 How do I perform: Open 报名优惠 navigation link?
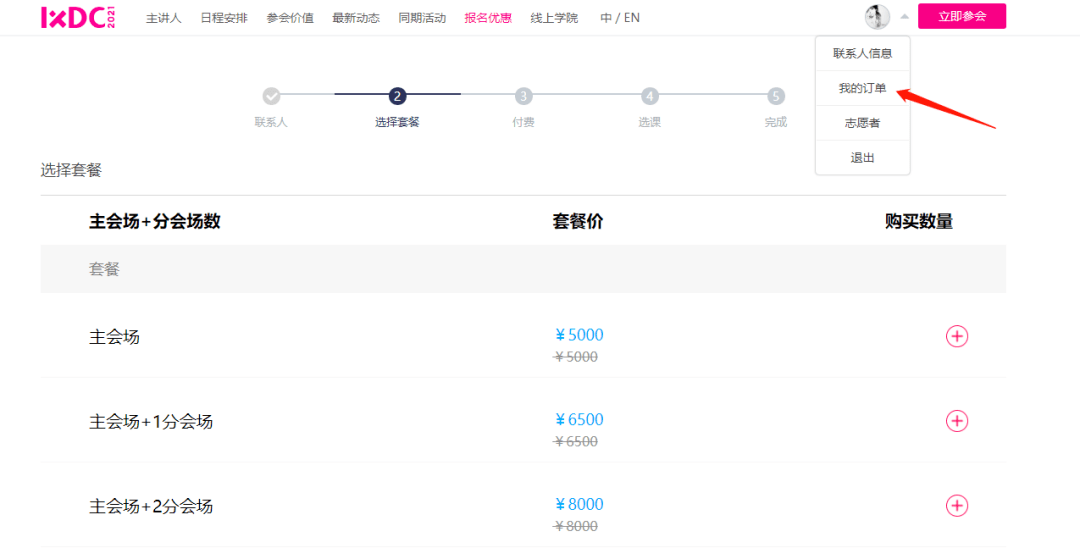[488, 18]
